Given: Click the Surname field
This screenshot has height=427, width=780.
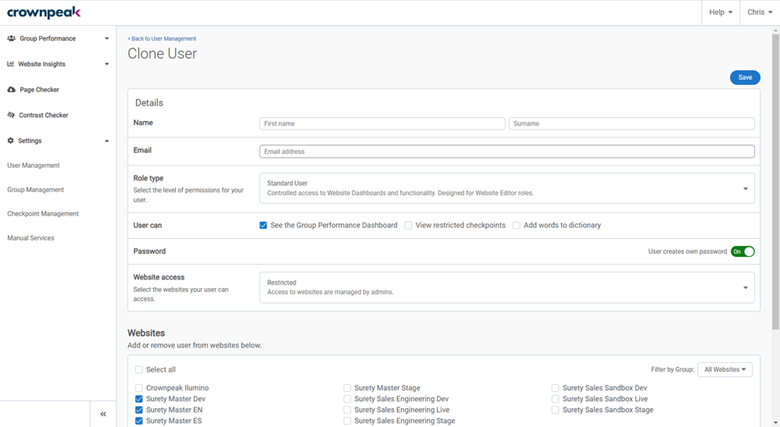Looking at the screenshot, I should tap(632, 123).
